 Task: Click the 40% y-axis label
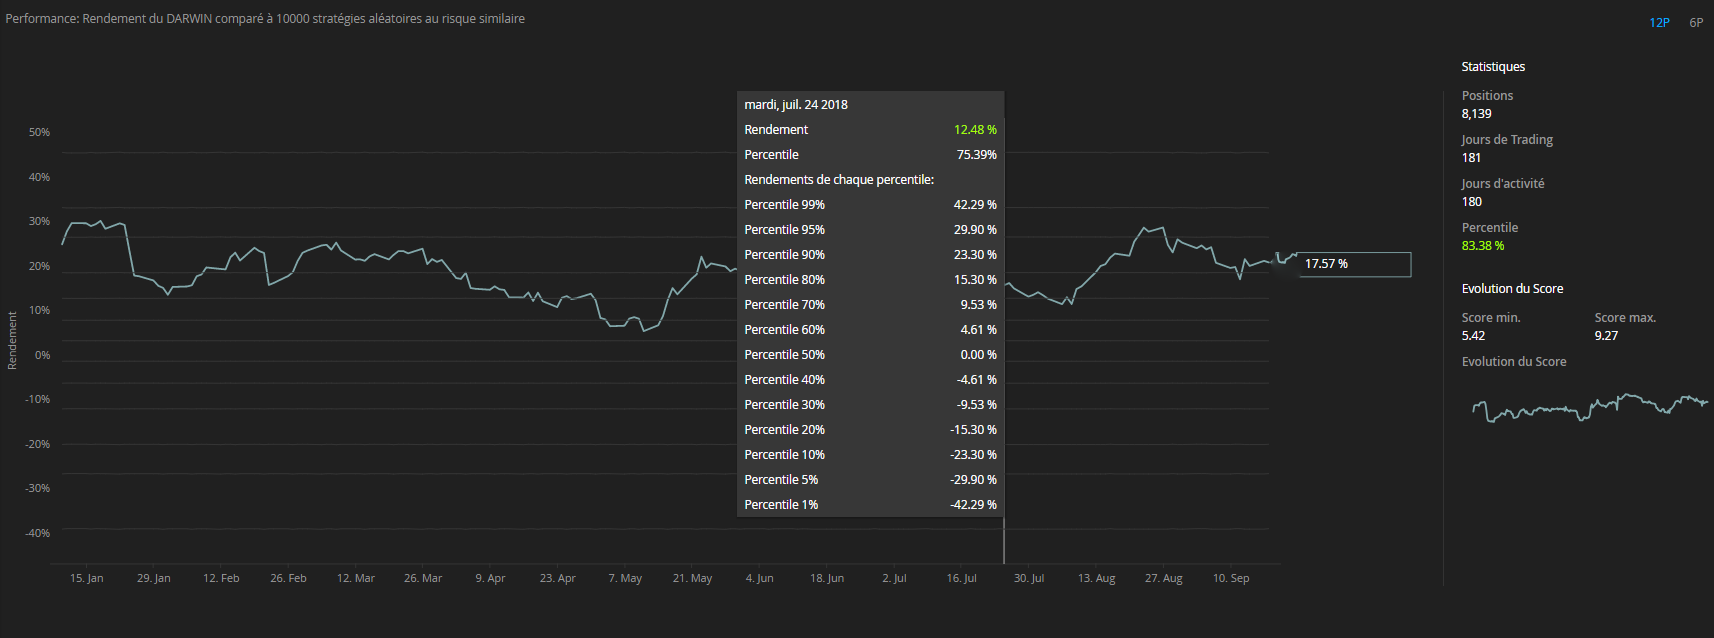pos(39,177)
